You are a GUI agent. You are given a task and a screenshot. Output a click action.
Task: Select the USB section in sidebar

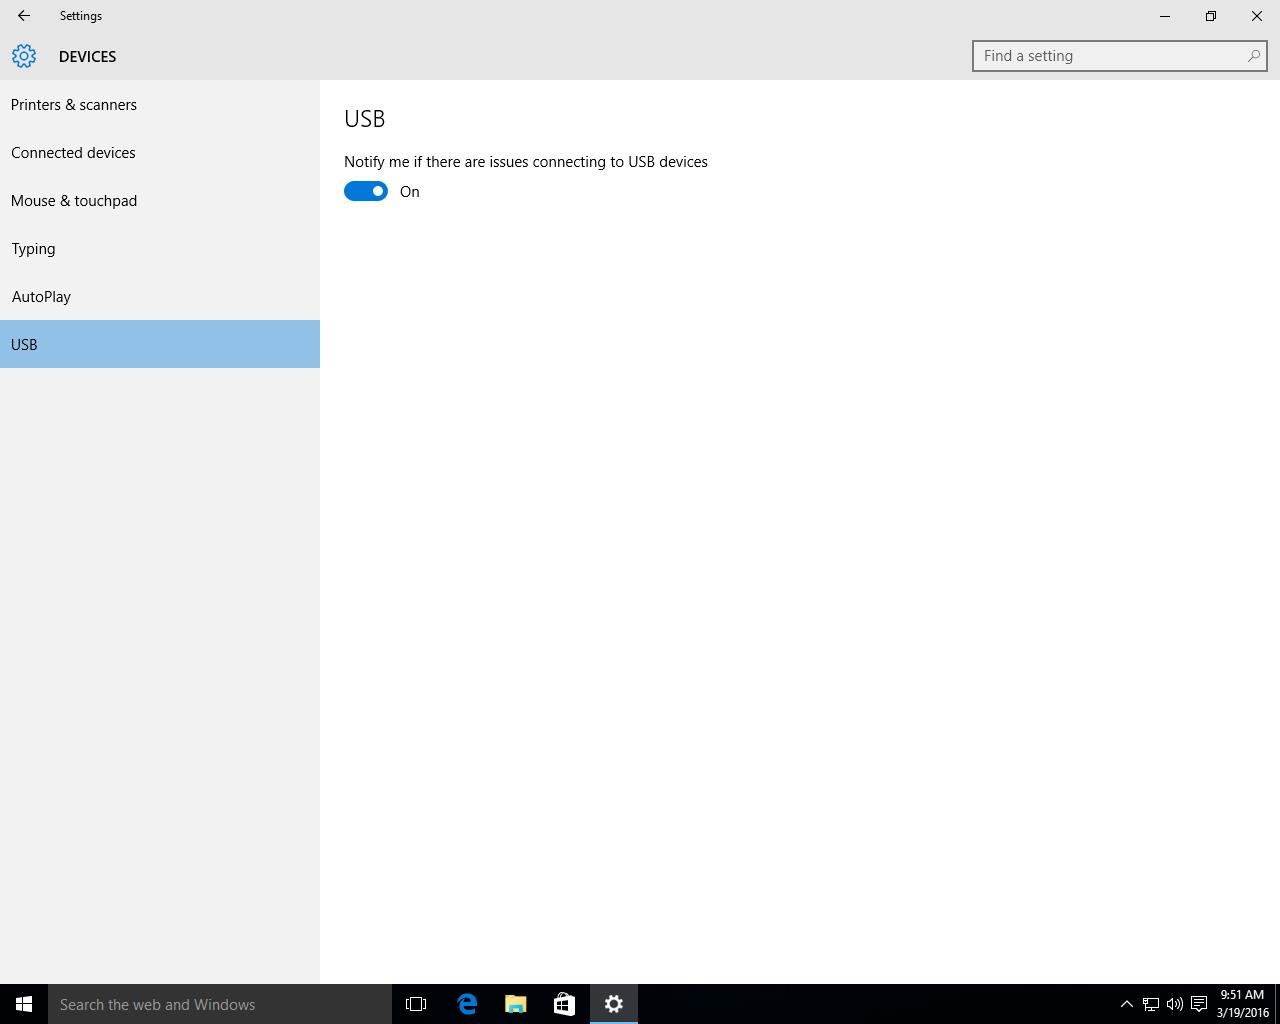pos(160,344)
